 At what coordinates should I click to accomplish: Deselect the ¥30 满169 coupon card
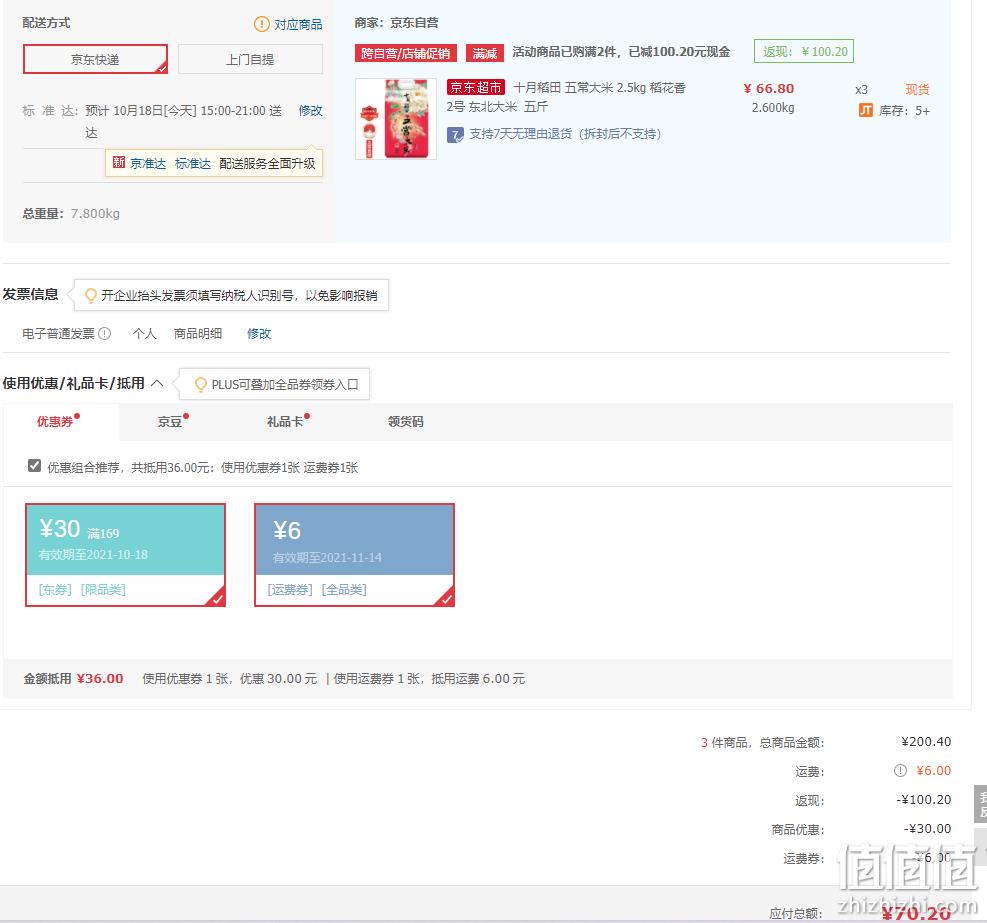(x=125, y=555)
